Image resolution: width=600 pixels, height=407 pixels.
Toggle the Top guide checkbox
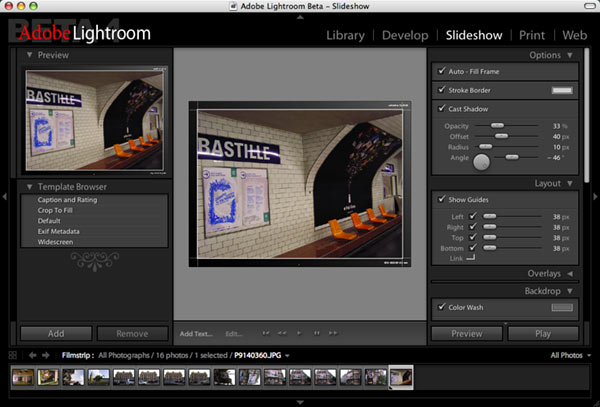[x=473, y=237]
